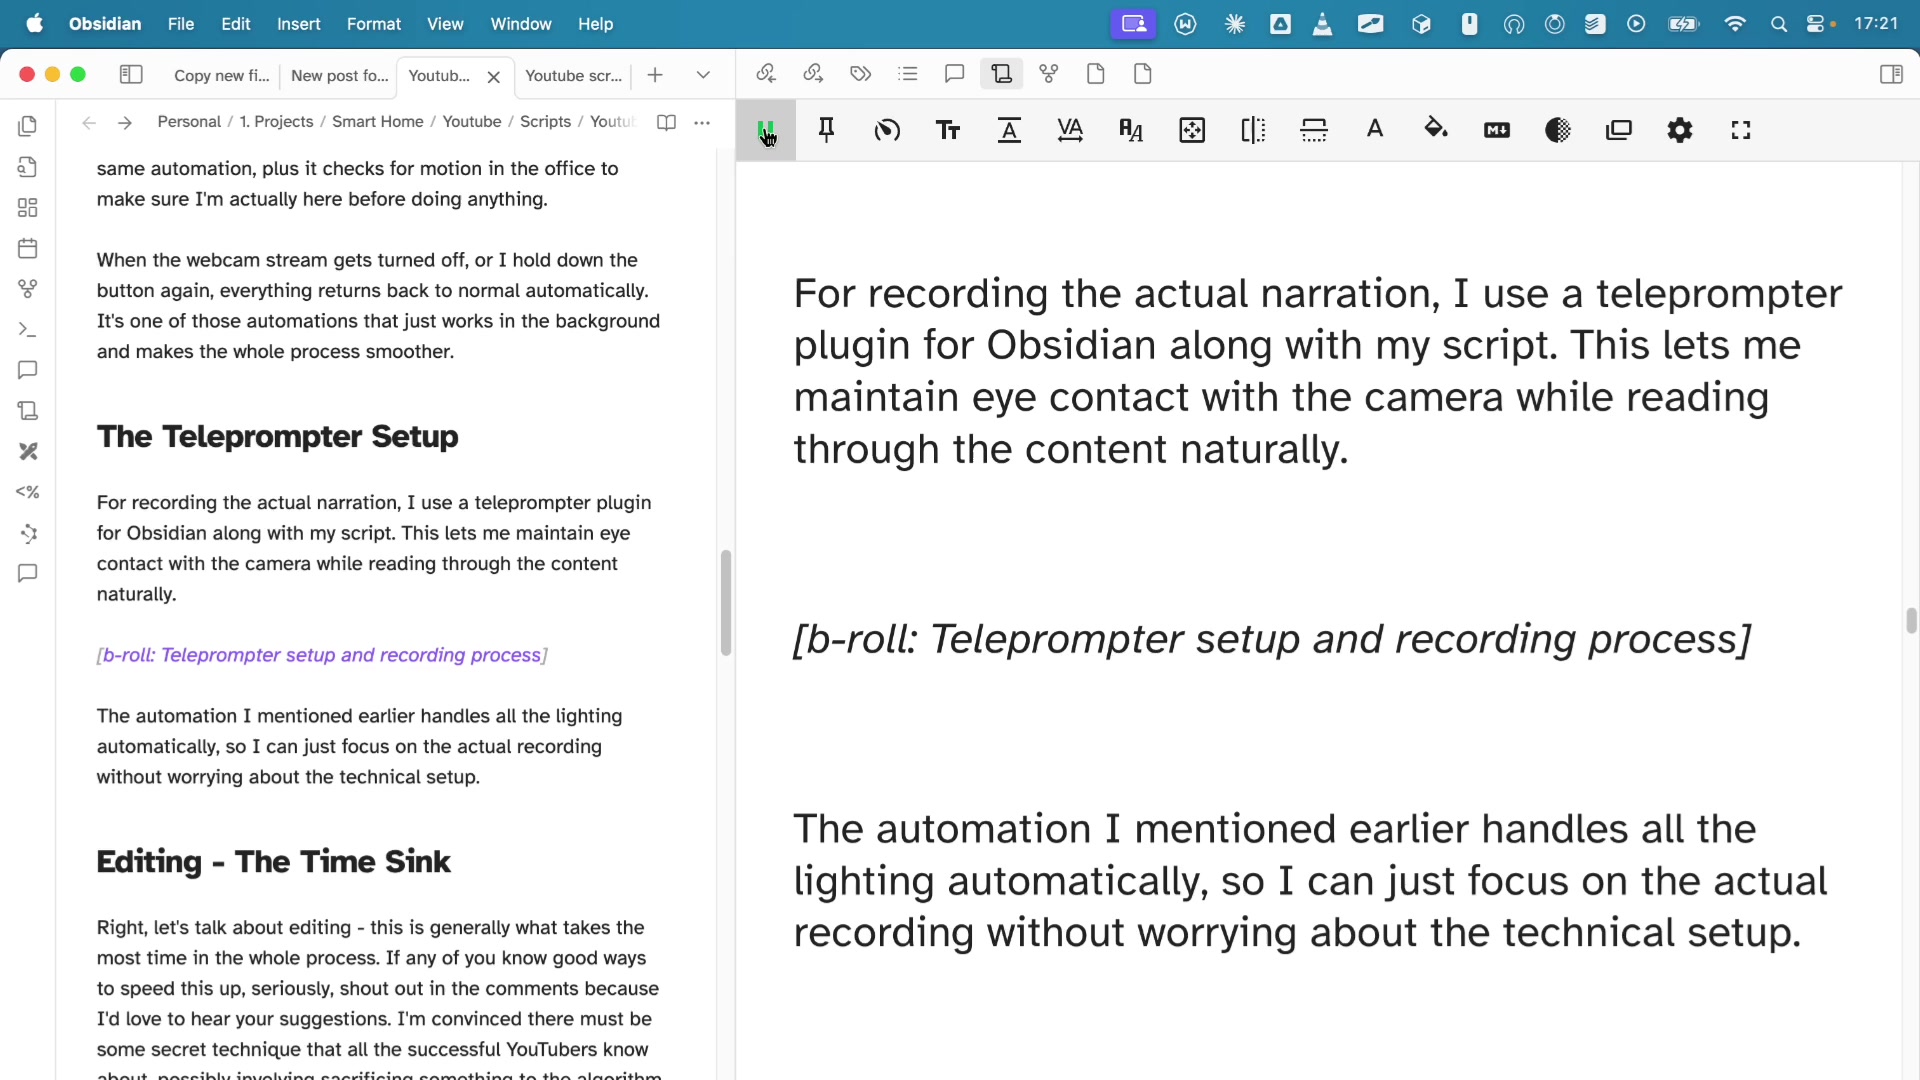Open the note's three-dot options menu
The width and height of the screenshot is (1920, 1080).
pos(703,122)
